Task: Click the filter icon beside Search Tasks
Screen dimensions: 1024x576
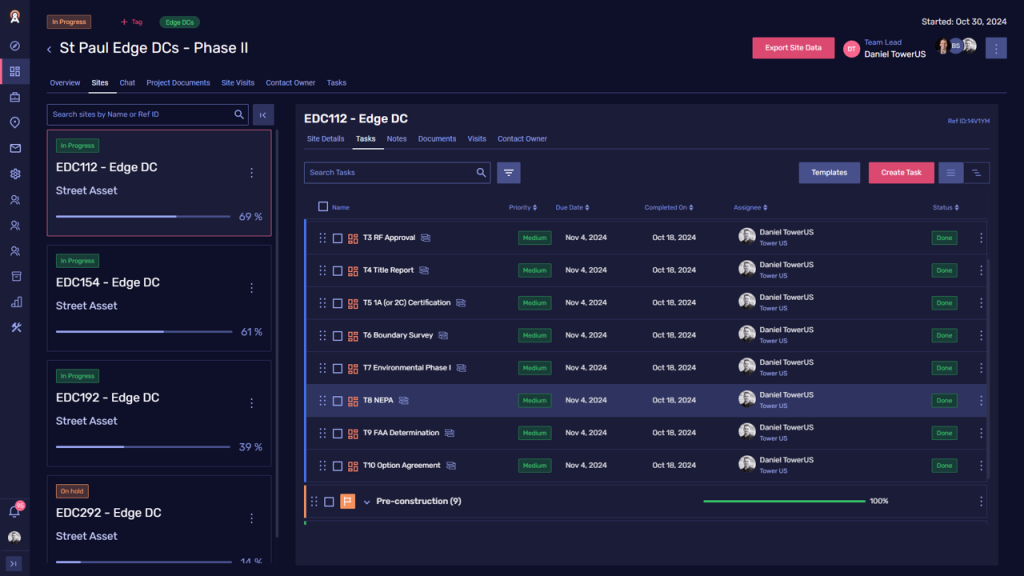Action: point(509,173)
